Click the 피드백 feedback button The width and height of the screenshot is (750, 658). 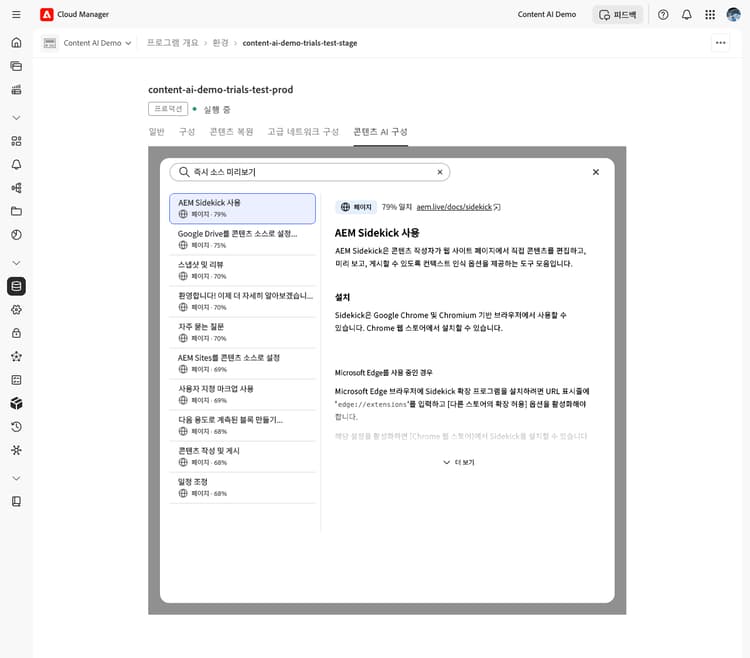click(618, 14)
